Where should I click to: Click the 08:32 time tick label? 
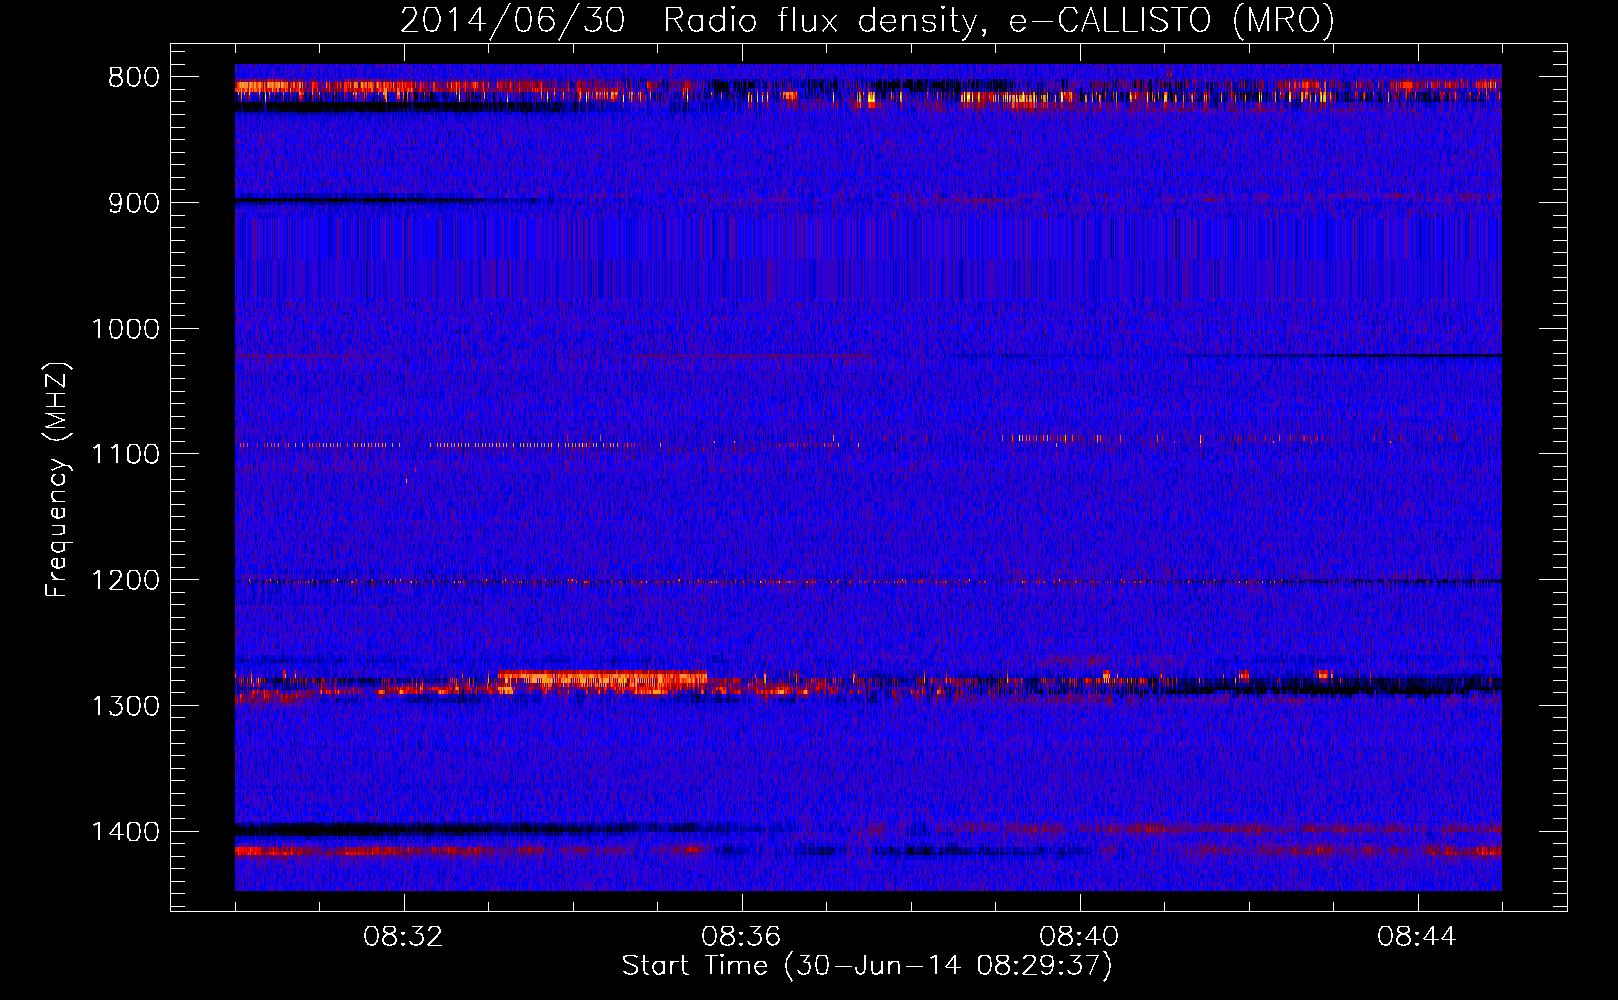coord(403,937)
